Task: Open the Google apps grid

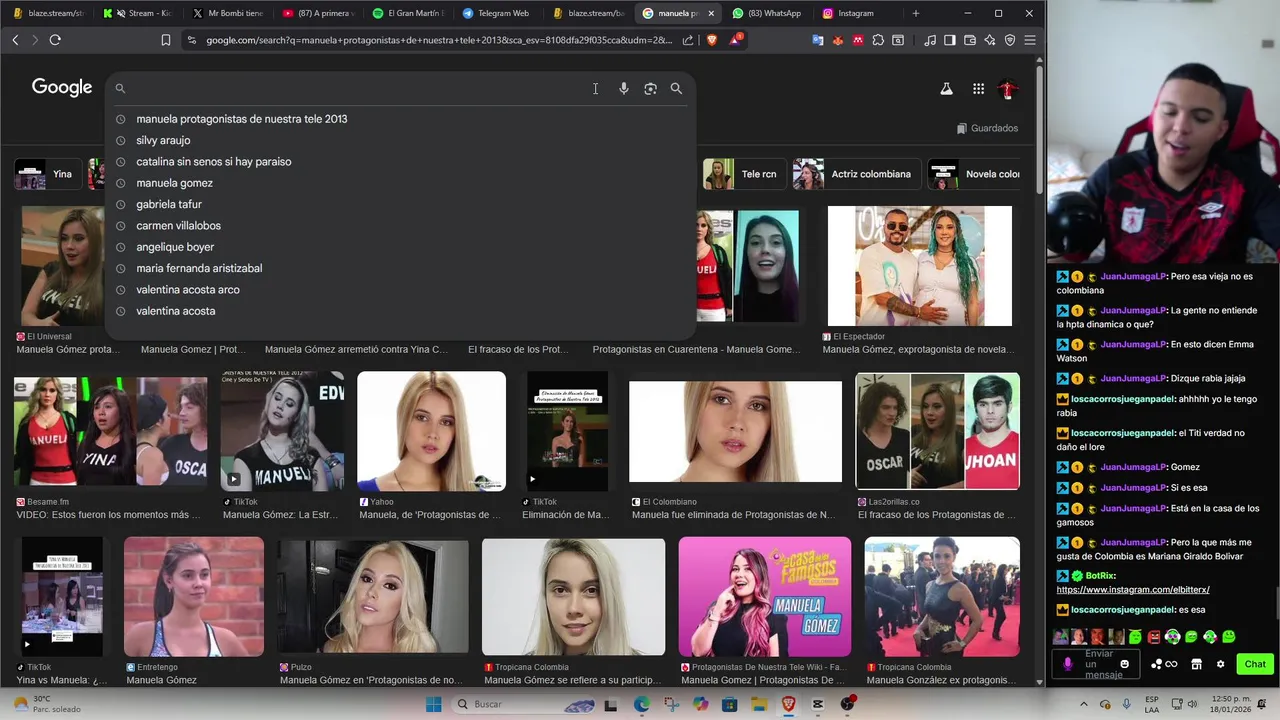Action: coord(978,88)
